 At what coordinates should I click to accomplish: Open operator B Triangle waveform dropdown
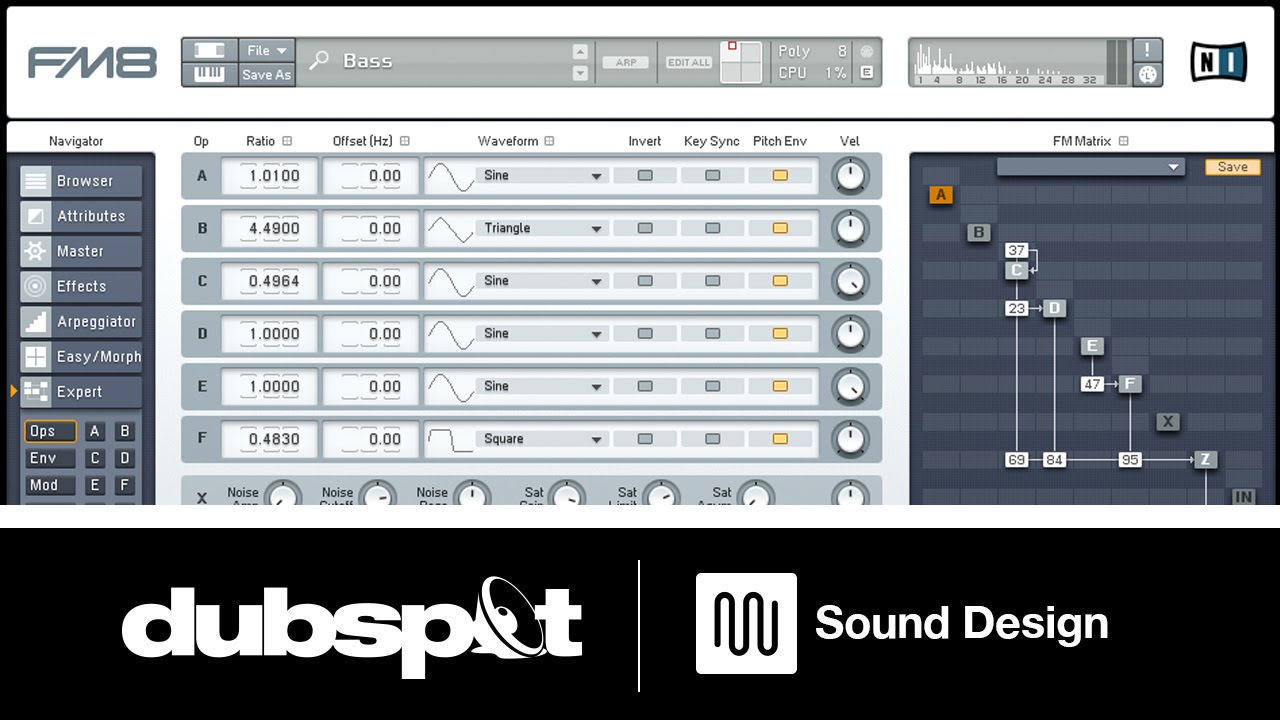541,228
